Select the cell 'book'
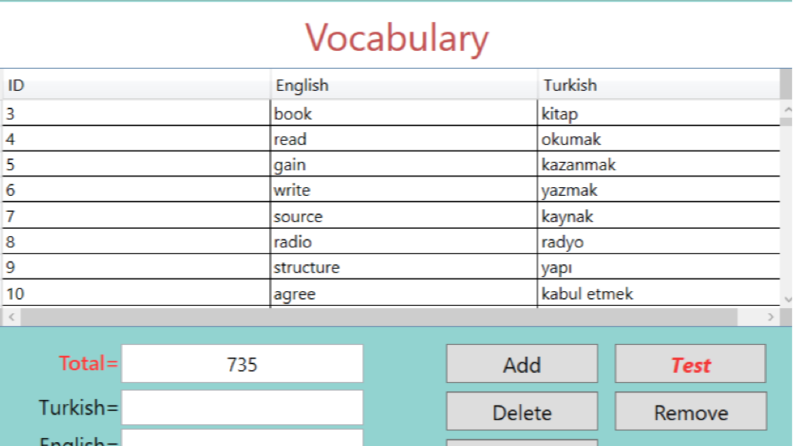The width and height of the screenshot is (793, 446). pyautogui.click(x=404, y=113)
